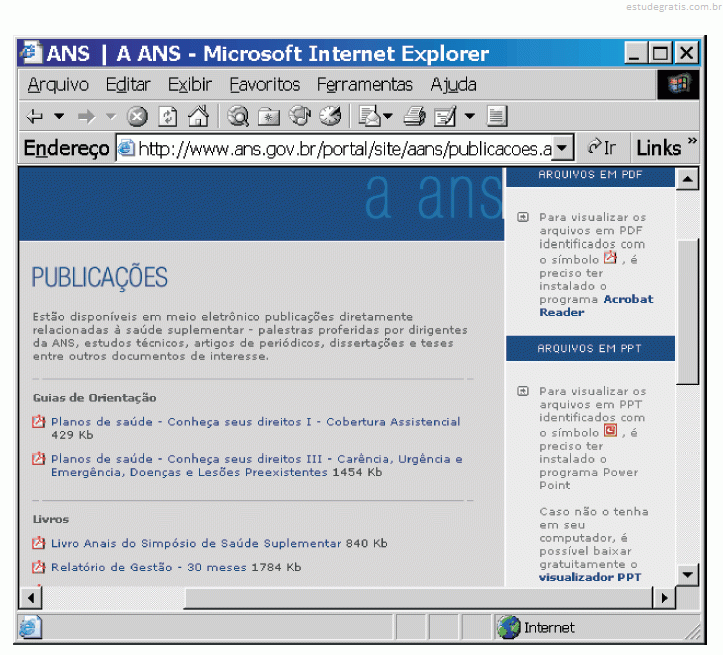Click the Mail envelope toolbar icon
Screen dimensions: 723x655
(x=370, y=116)
